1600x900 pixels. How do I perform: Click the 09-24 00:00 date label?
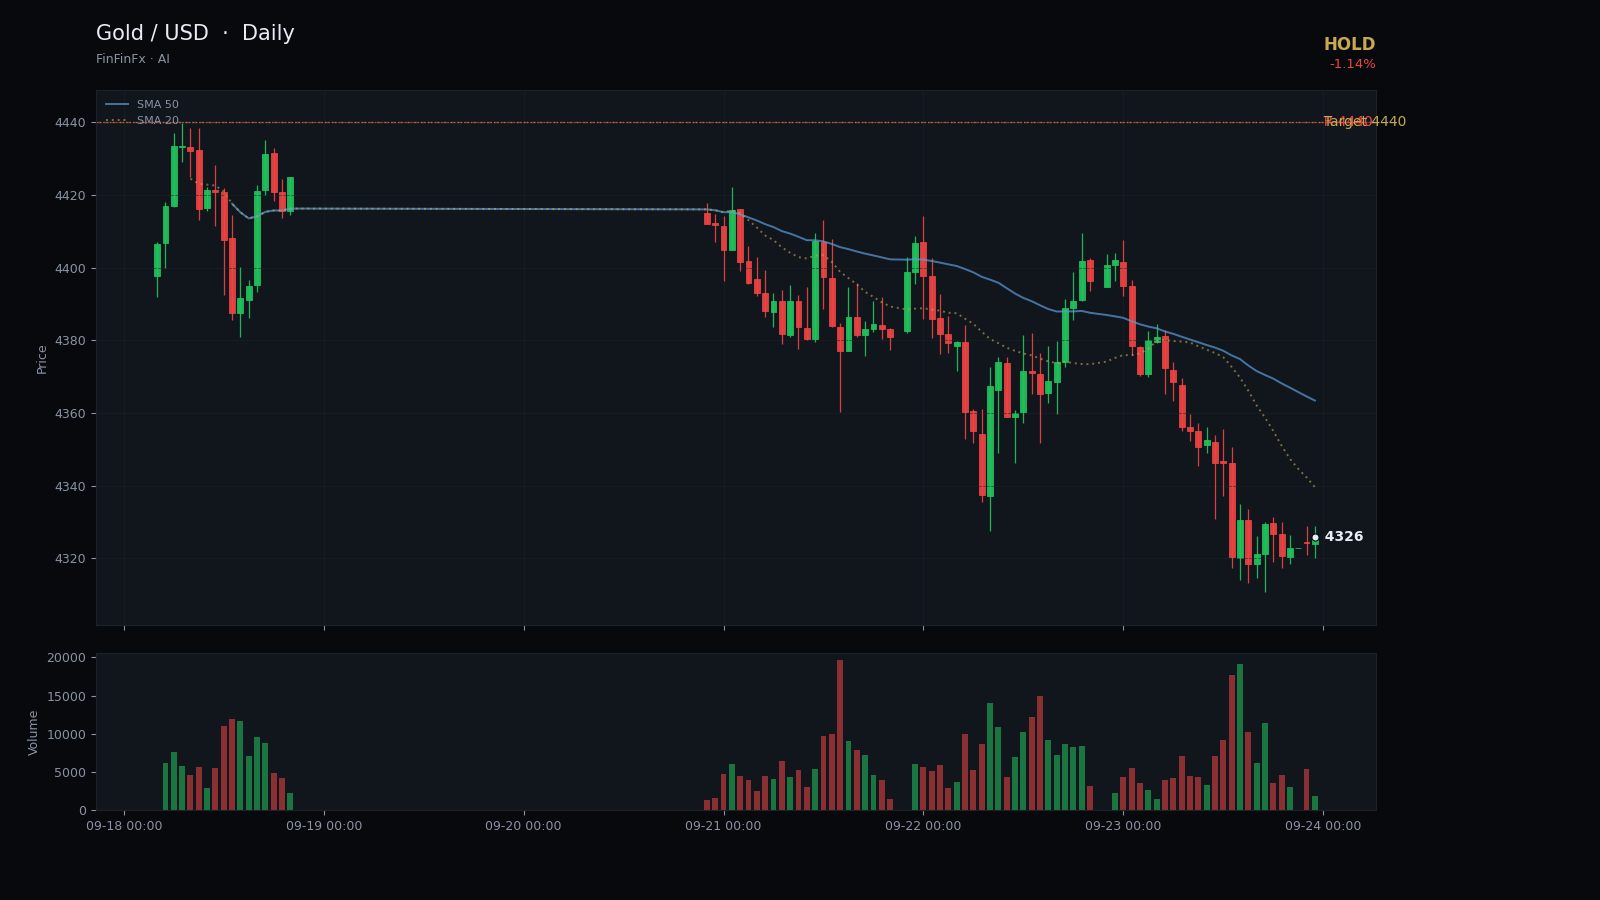click(x=1323, y=826)
